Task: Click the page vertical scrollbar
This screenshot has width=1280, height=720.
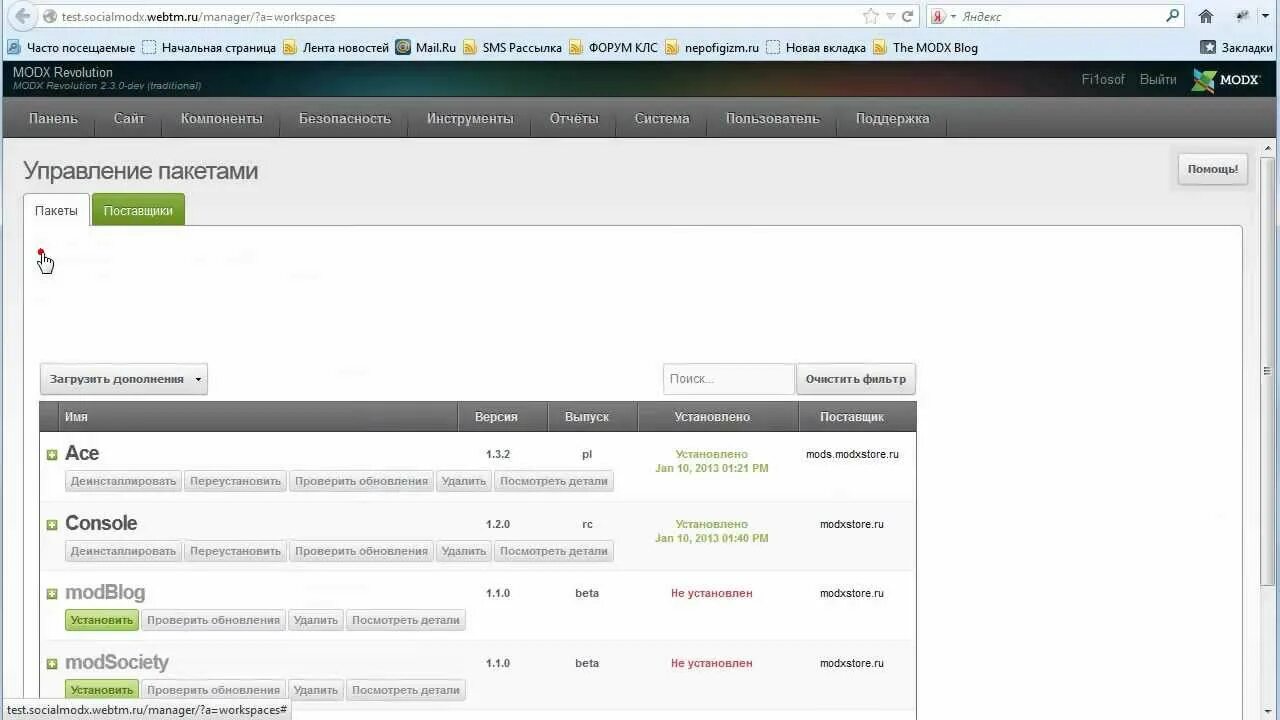Action: 1269,370
